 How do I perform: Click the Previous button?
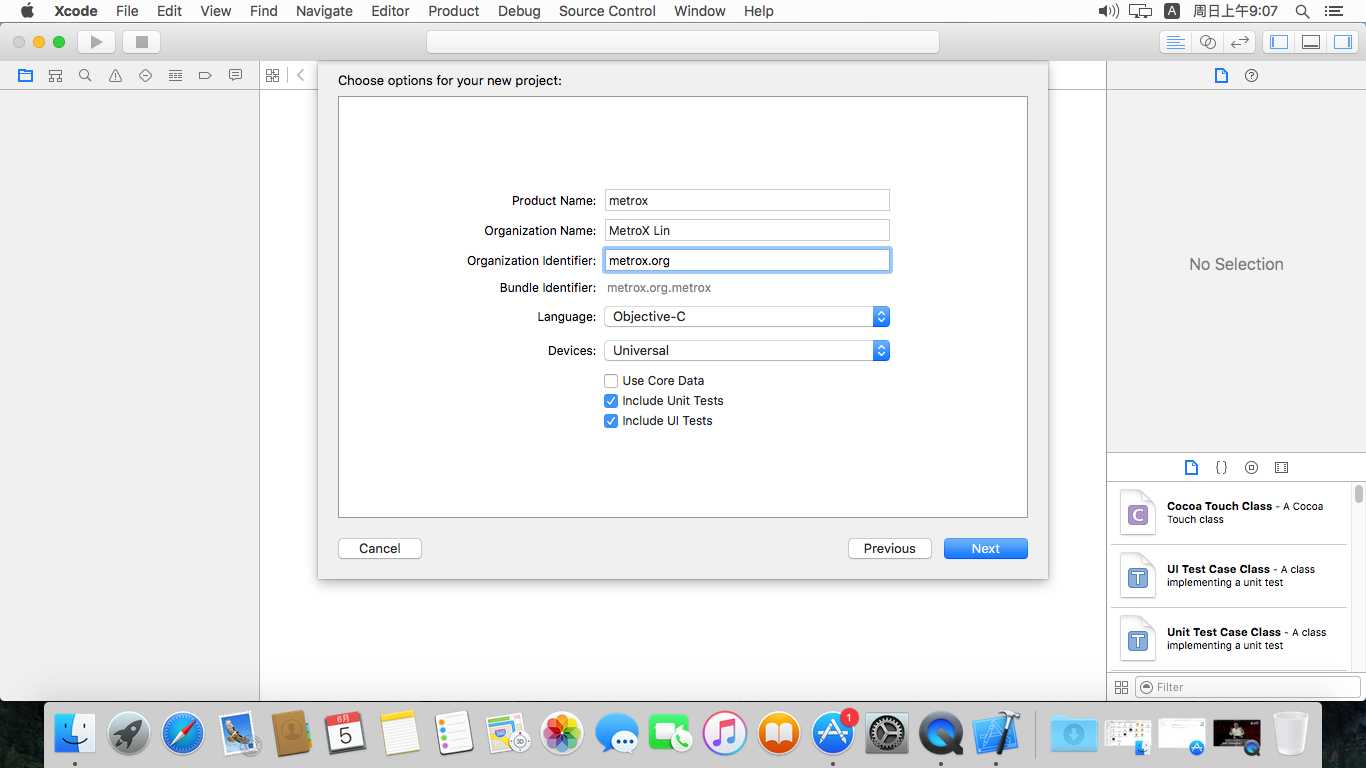click(890, 548)
